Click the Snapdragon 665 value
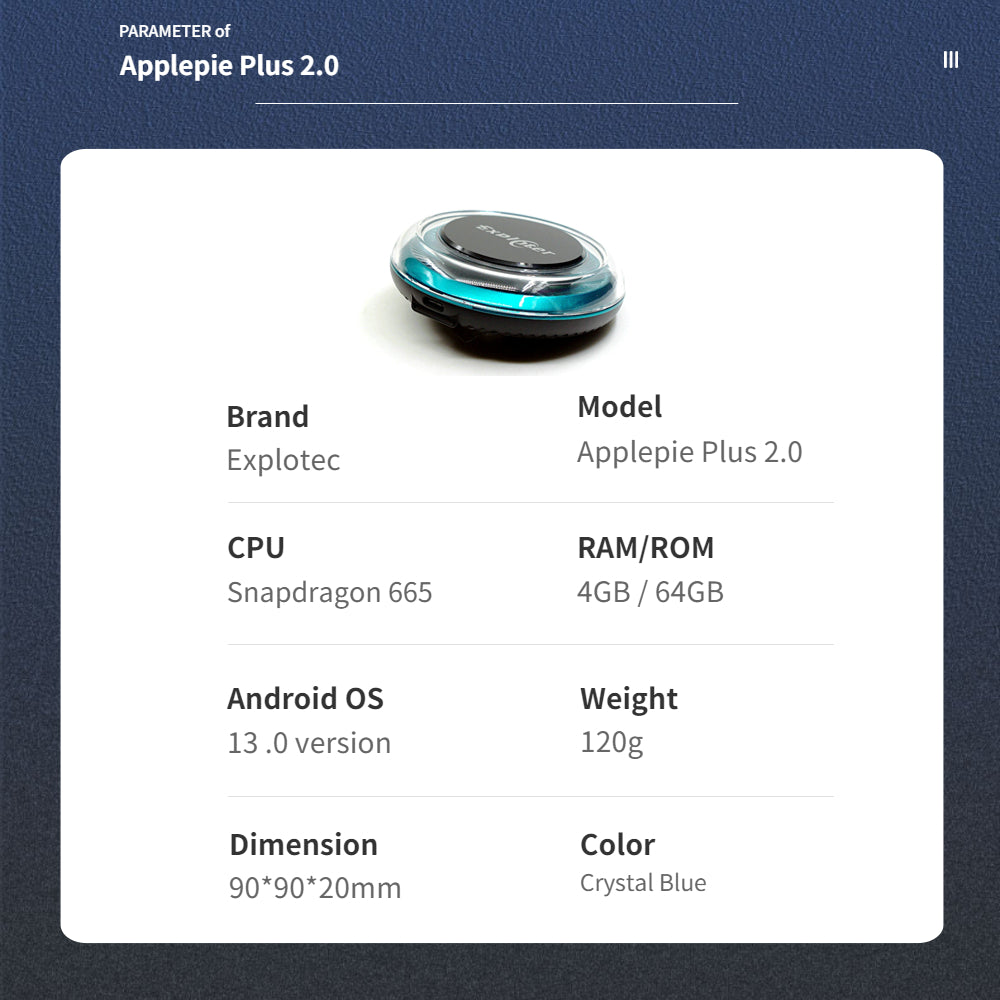Viewport: 1000px width, 1000px height. coord(330,592)
